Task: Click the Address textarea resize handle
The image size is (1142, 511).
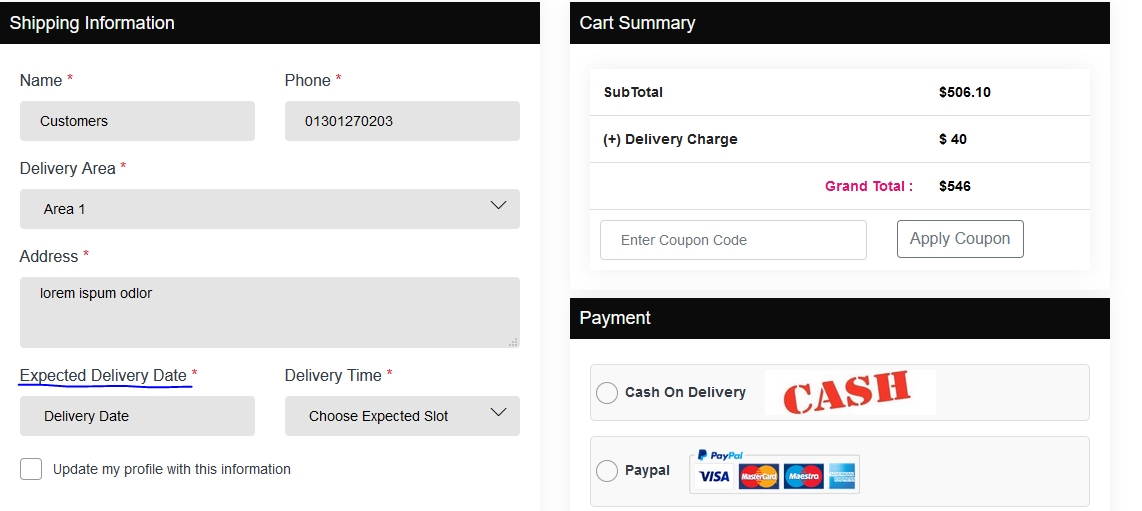Action: tap(513, 342)
